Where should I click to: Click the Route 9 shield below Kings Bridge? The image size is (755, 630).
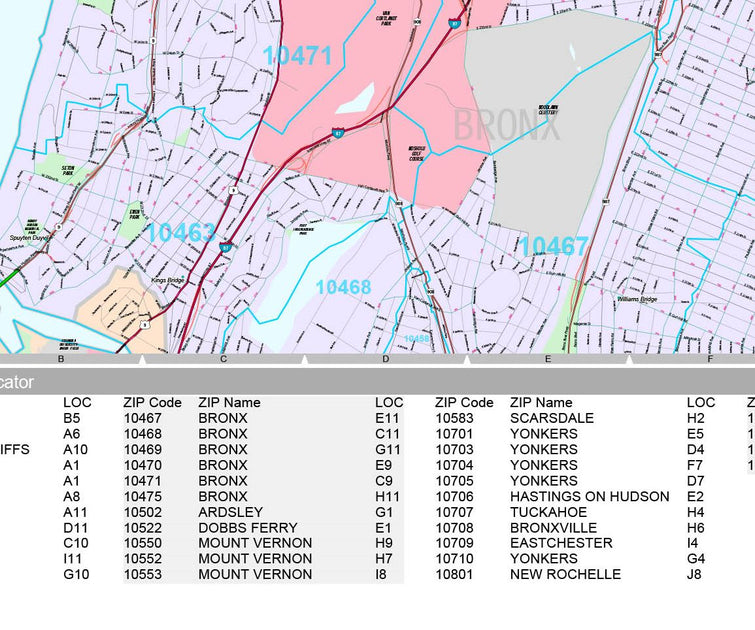(145, 324)
